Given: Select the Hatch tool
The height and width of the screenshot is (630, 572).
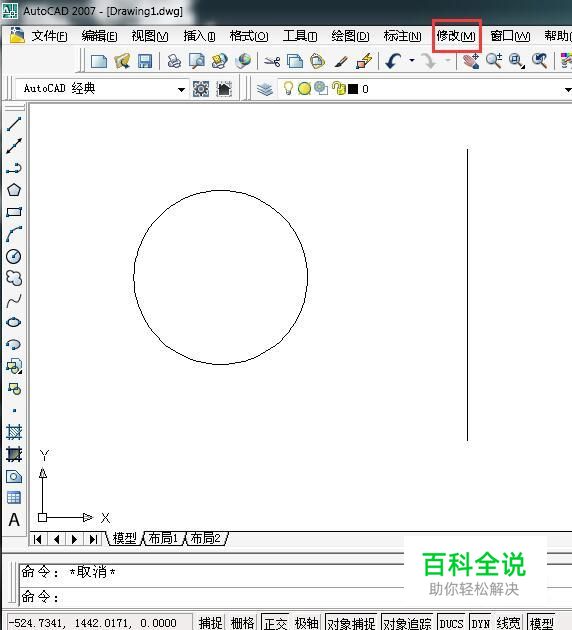Looking at the screenshot, I should coord(14,432).
